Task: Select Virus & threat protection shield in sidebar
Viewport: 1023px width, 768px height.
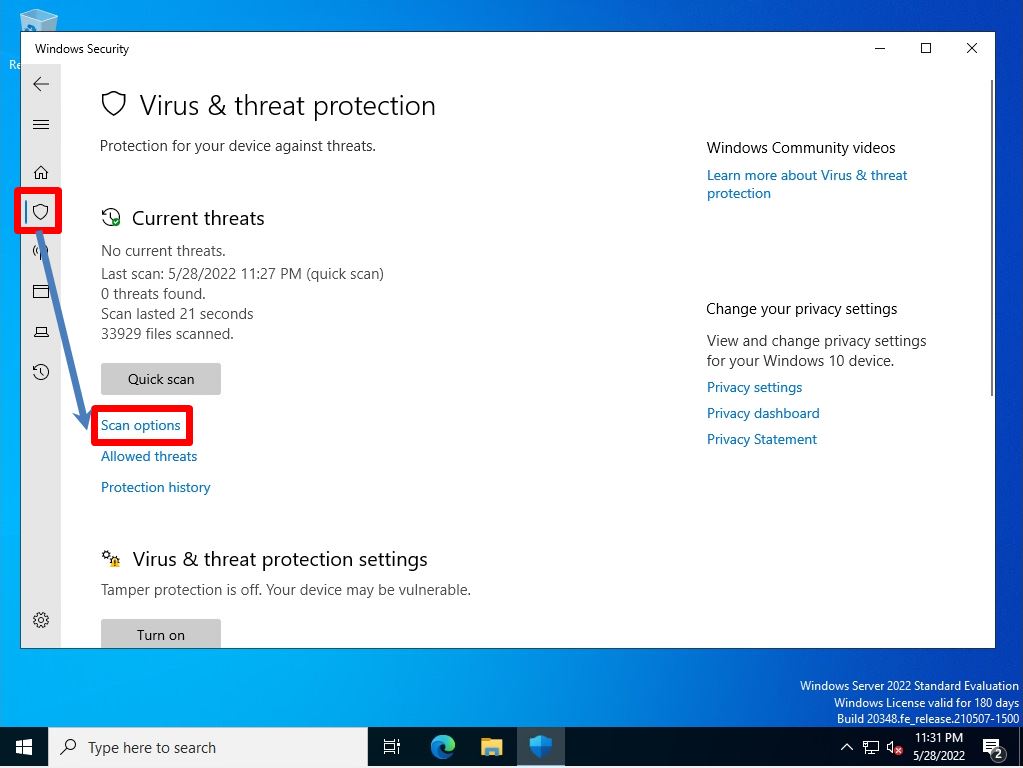Action: tap(41, 211)
